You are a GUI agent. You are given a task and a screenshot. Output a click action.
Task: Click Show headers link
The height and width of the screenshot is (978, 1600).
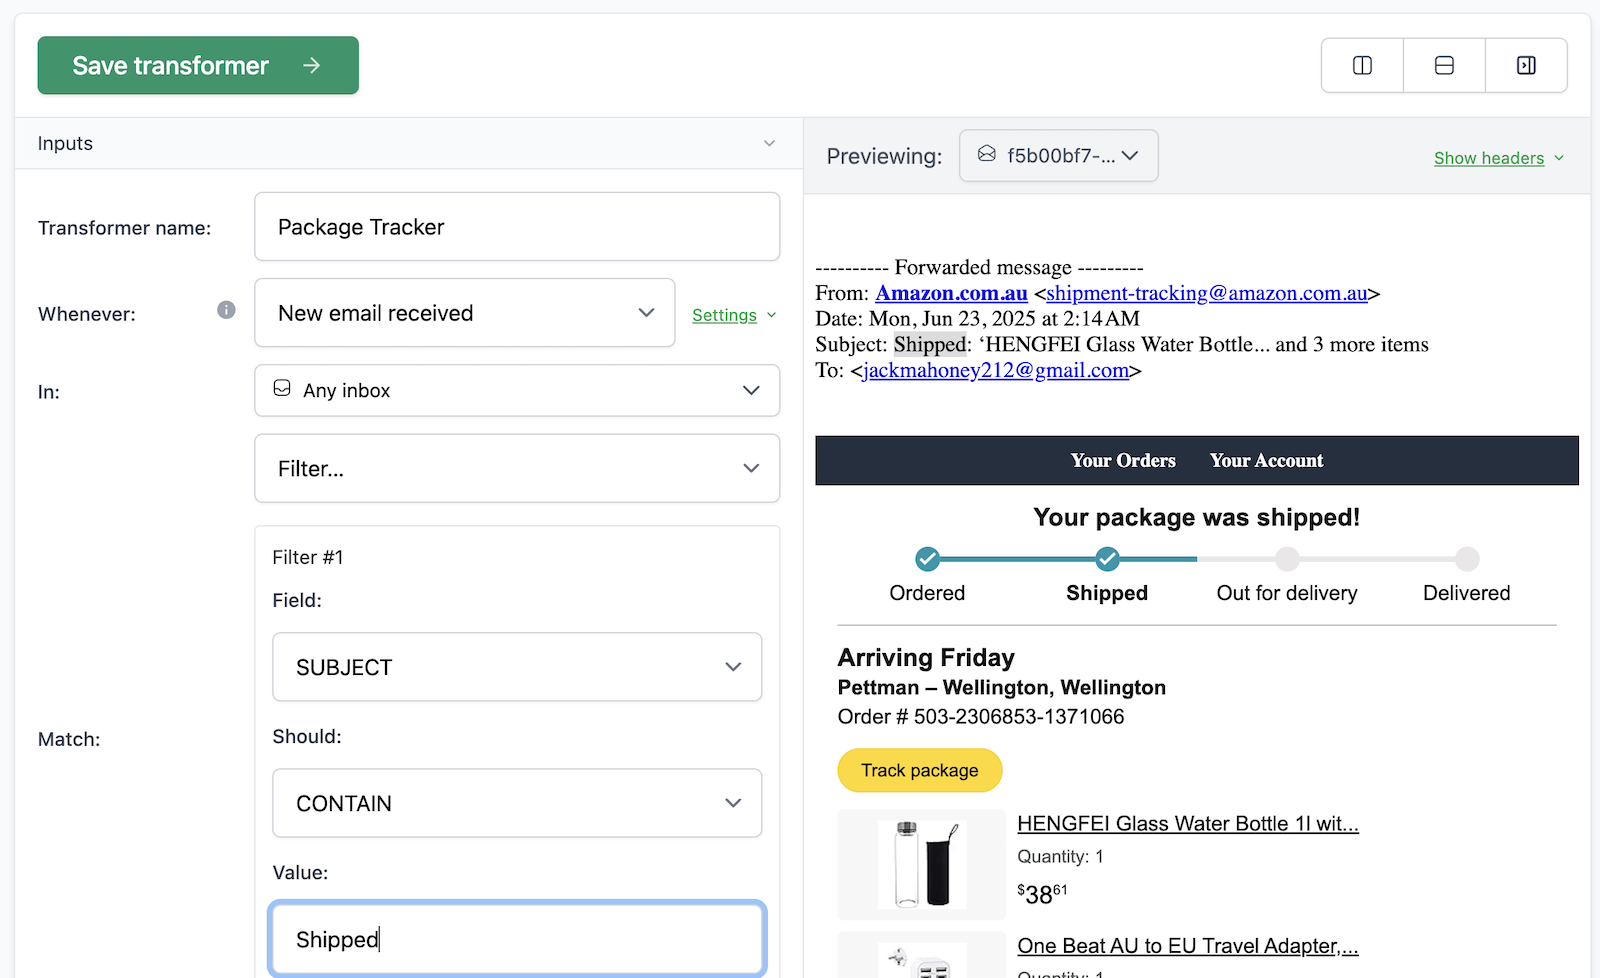click(x=1498, y=158)
